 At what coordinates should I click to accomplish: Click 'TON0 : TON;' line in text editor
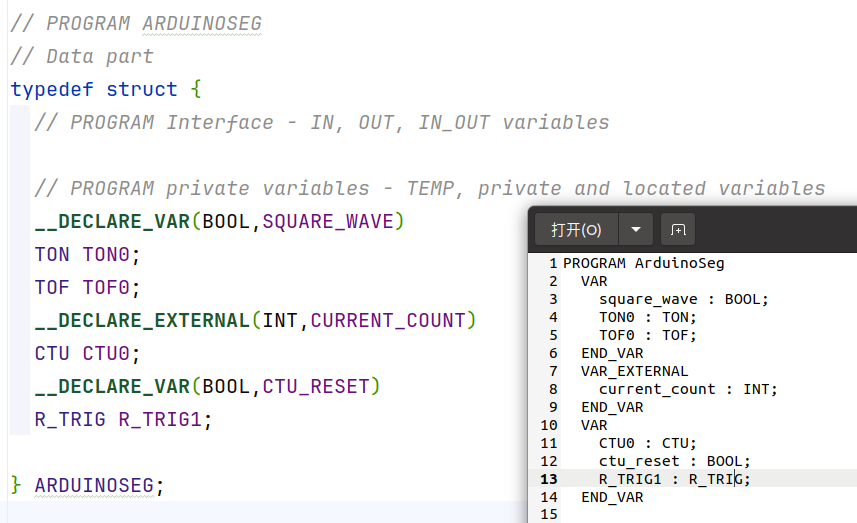(x=647, y=318)
